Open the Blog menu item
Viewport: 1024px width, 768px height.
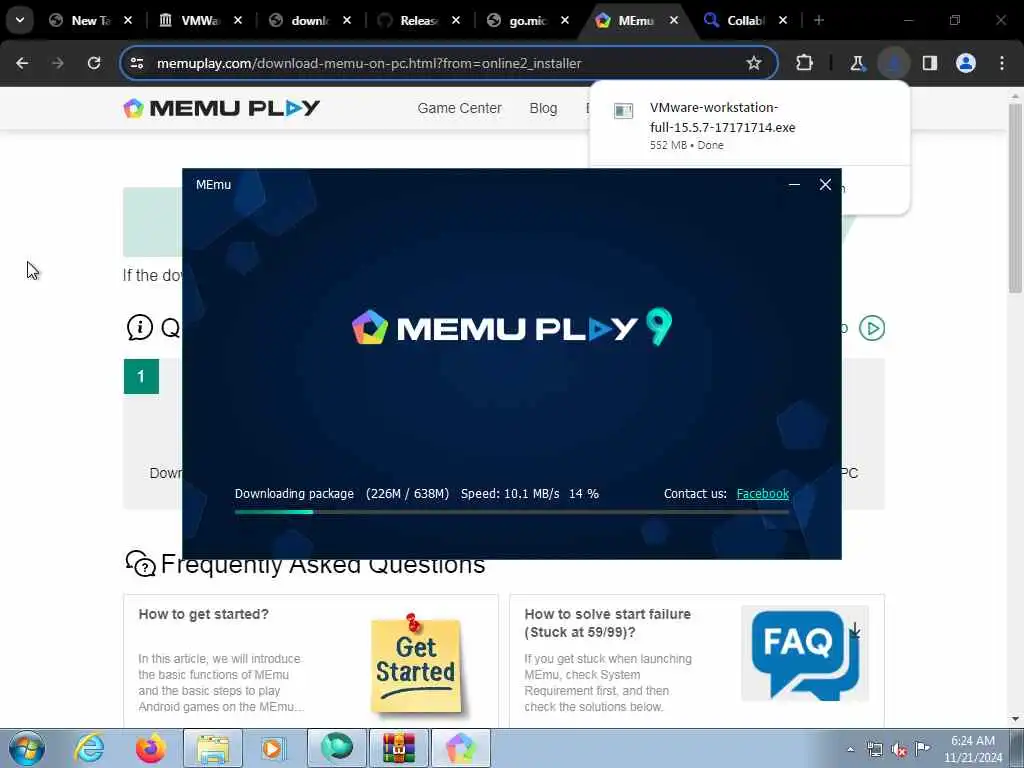coord(543,108)
